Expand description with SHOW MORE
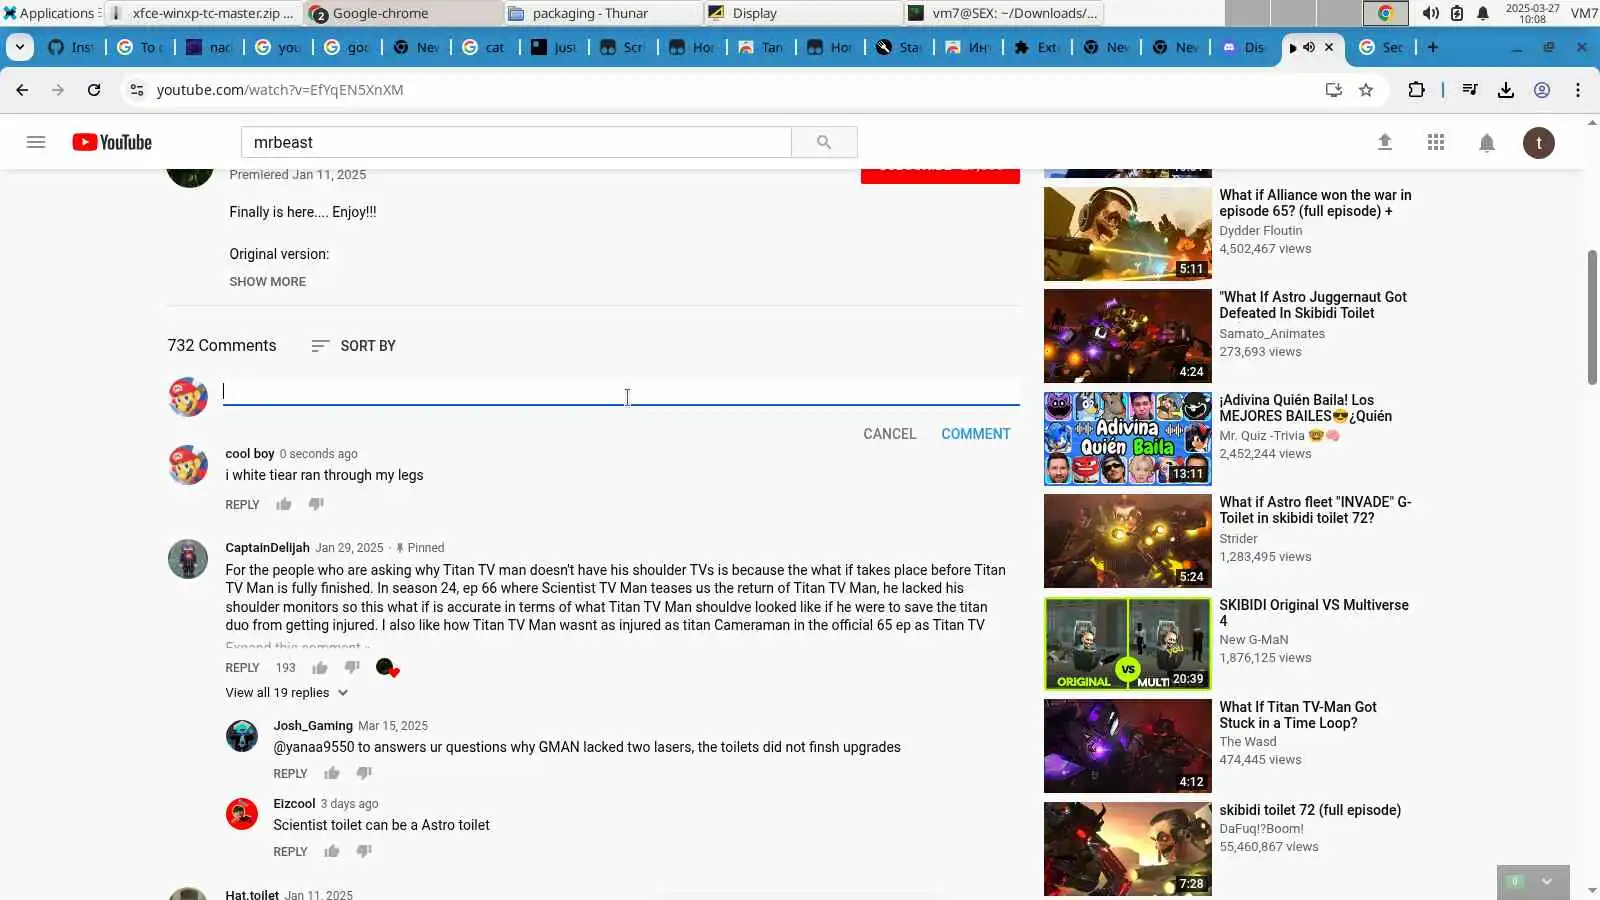 pos(268,282)
